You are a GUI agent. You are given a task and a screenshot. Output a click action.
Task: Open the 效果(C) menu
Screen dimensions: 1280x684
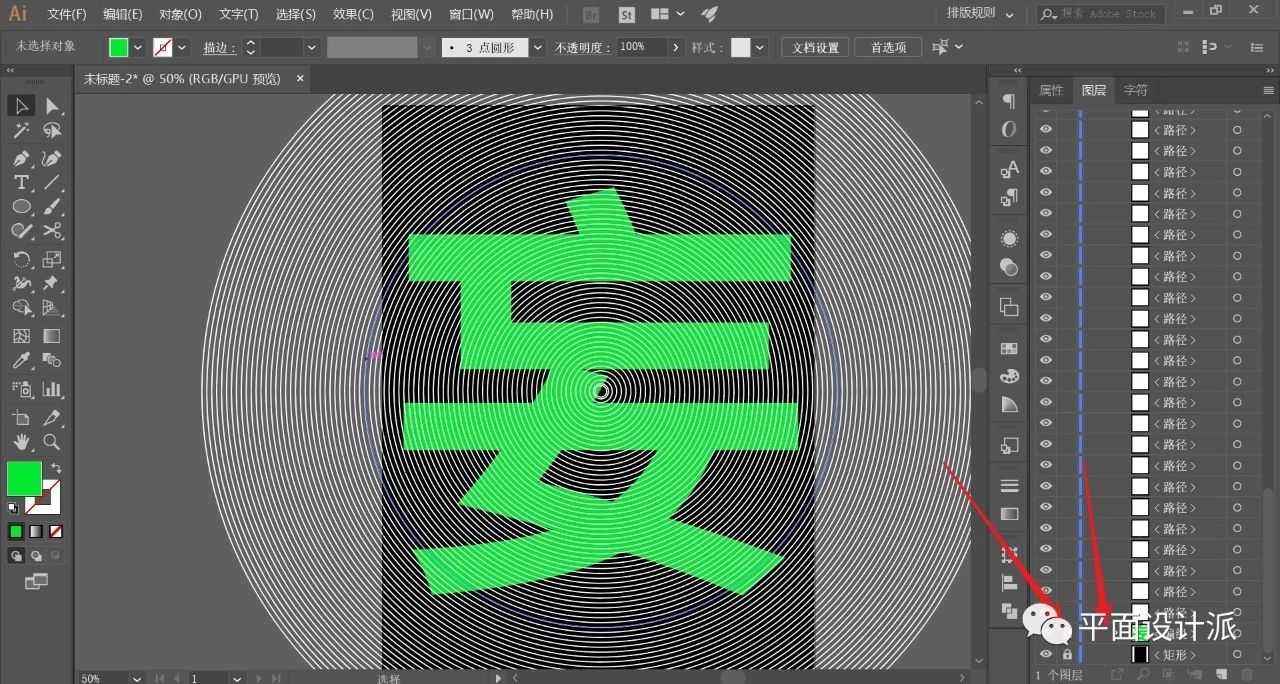[x=353, y=14]
